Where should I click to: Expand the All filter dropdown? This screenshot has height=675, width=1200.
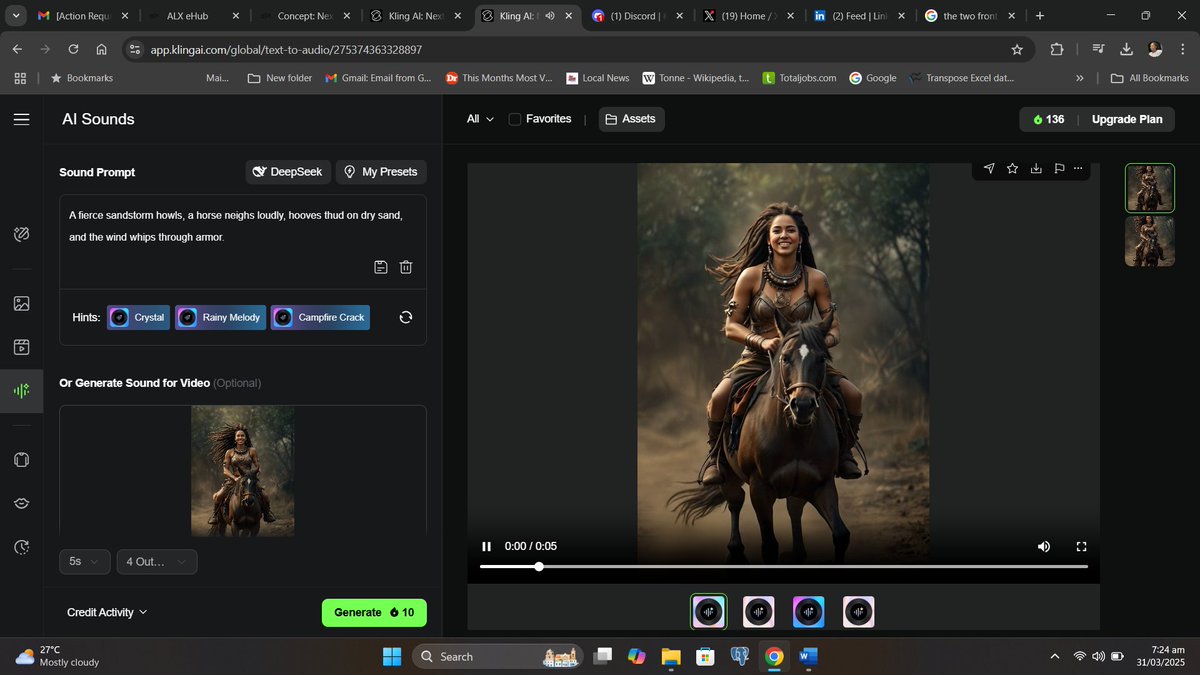point(480,119)
